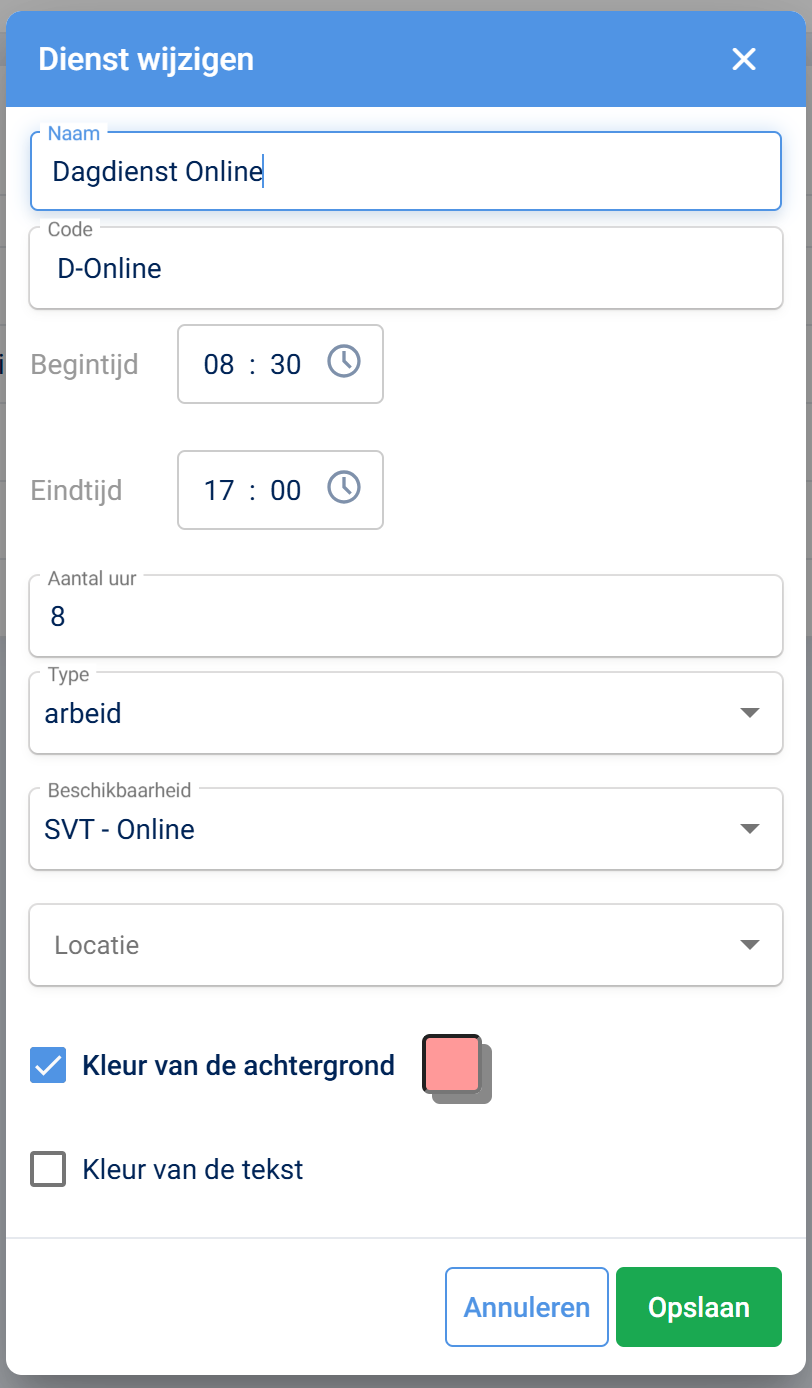Enable the Kleur van de tekst checkbox
This screenshot has width=812, height=1388.
coord(48,1168)
